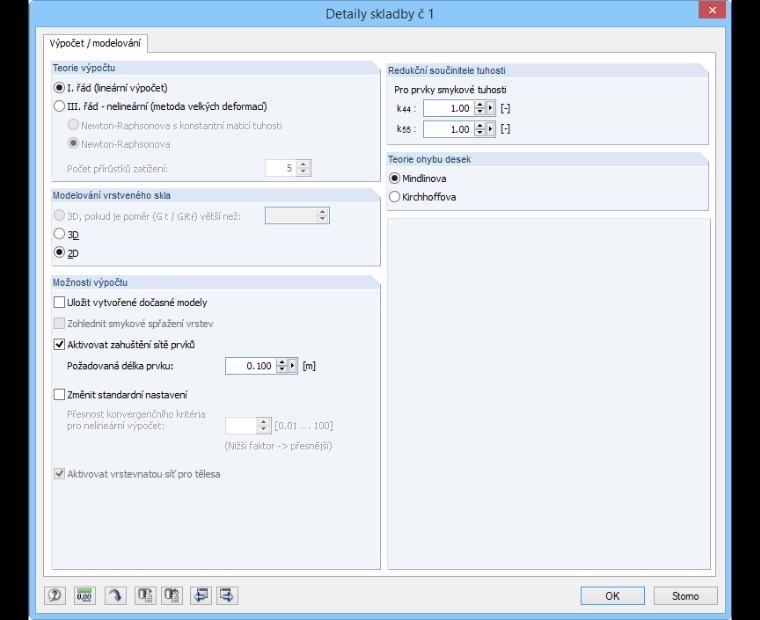Choose 2D laminated glass modelling option
The height and width of the screenshot is (620, 760).
click(59, 253)
